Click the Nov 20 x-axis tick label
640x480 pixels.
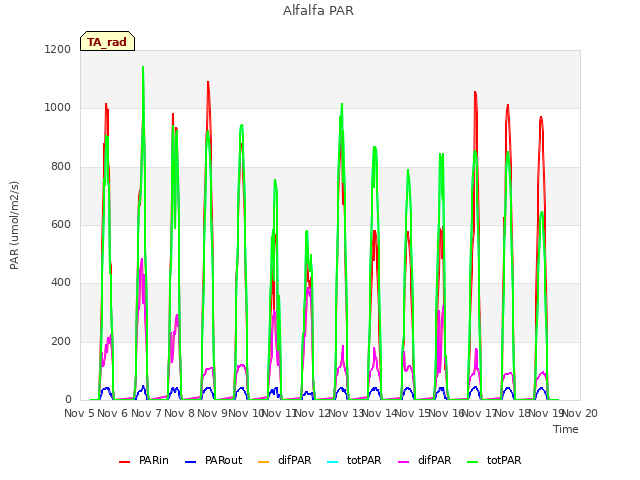pyautogui.click(x=580, y=413)
